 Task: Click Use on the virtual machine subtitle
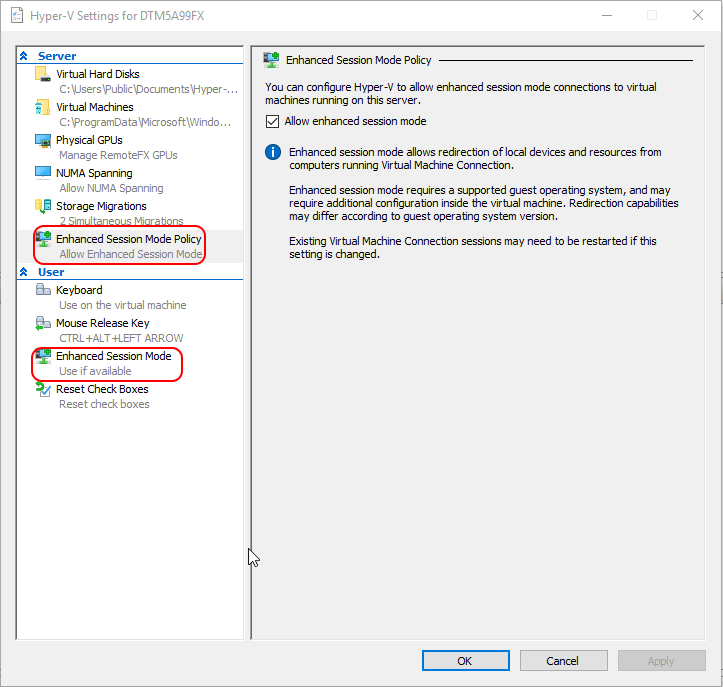pyautogui.click(x=123, y=305)
